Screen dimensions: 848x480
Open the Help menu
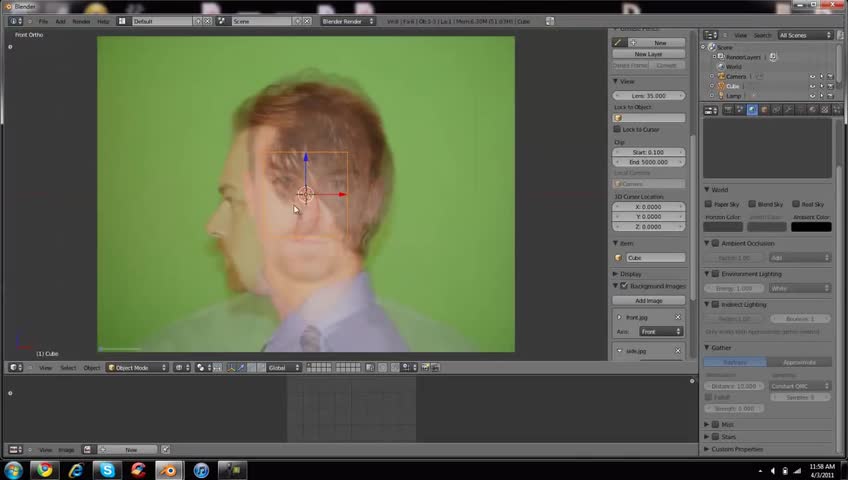coord(103,22)
